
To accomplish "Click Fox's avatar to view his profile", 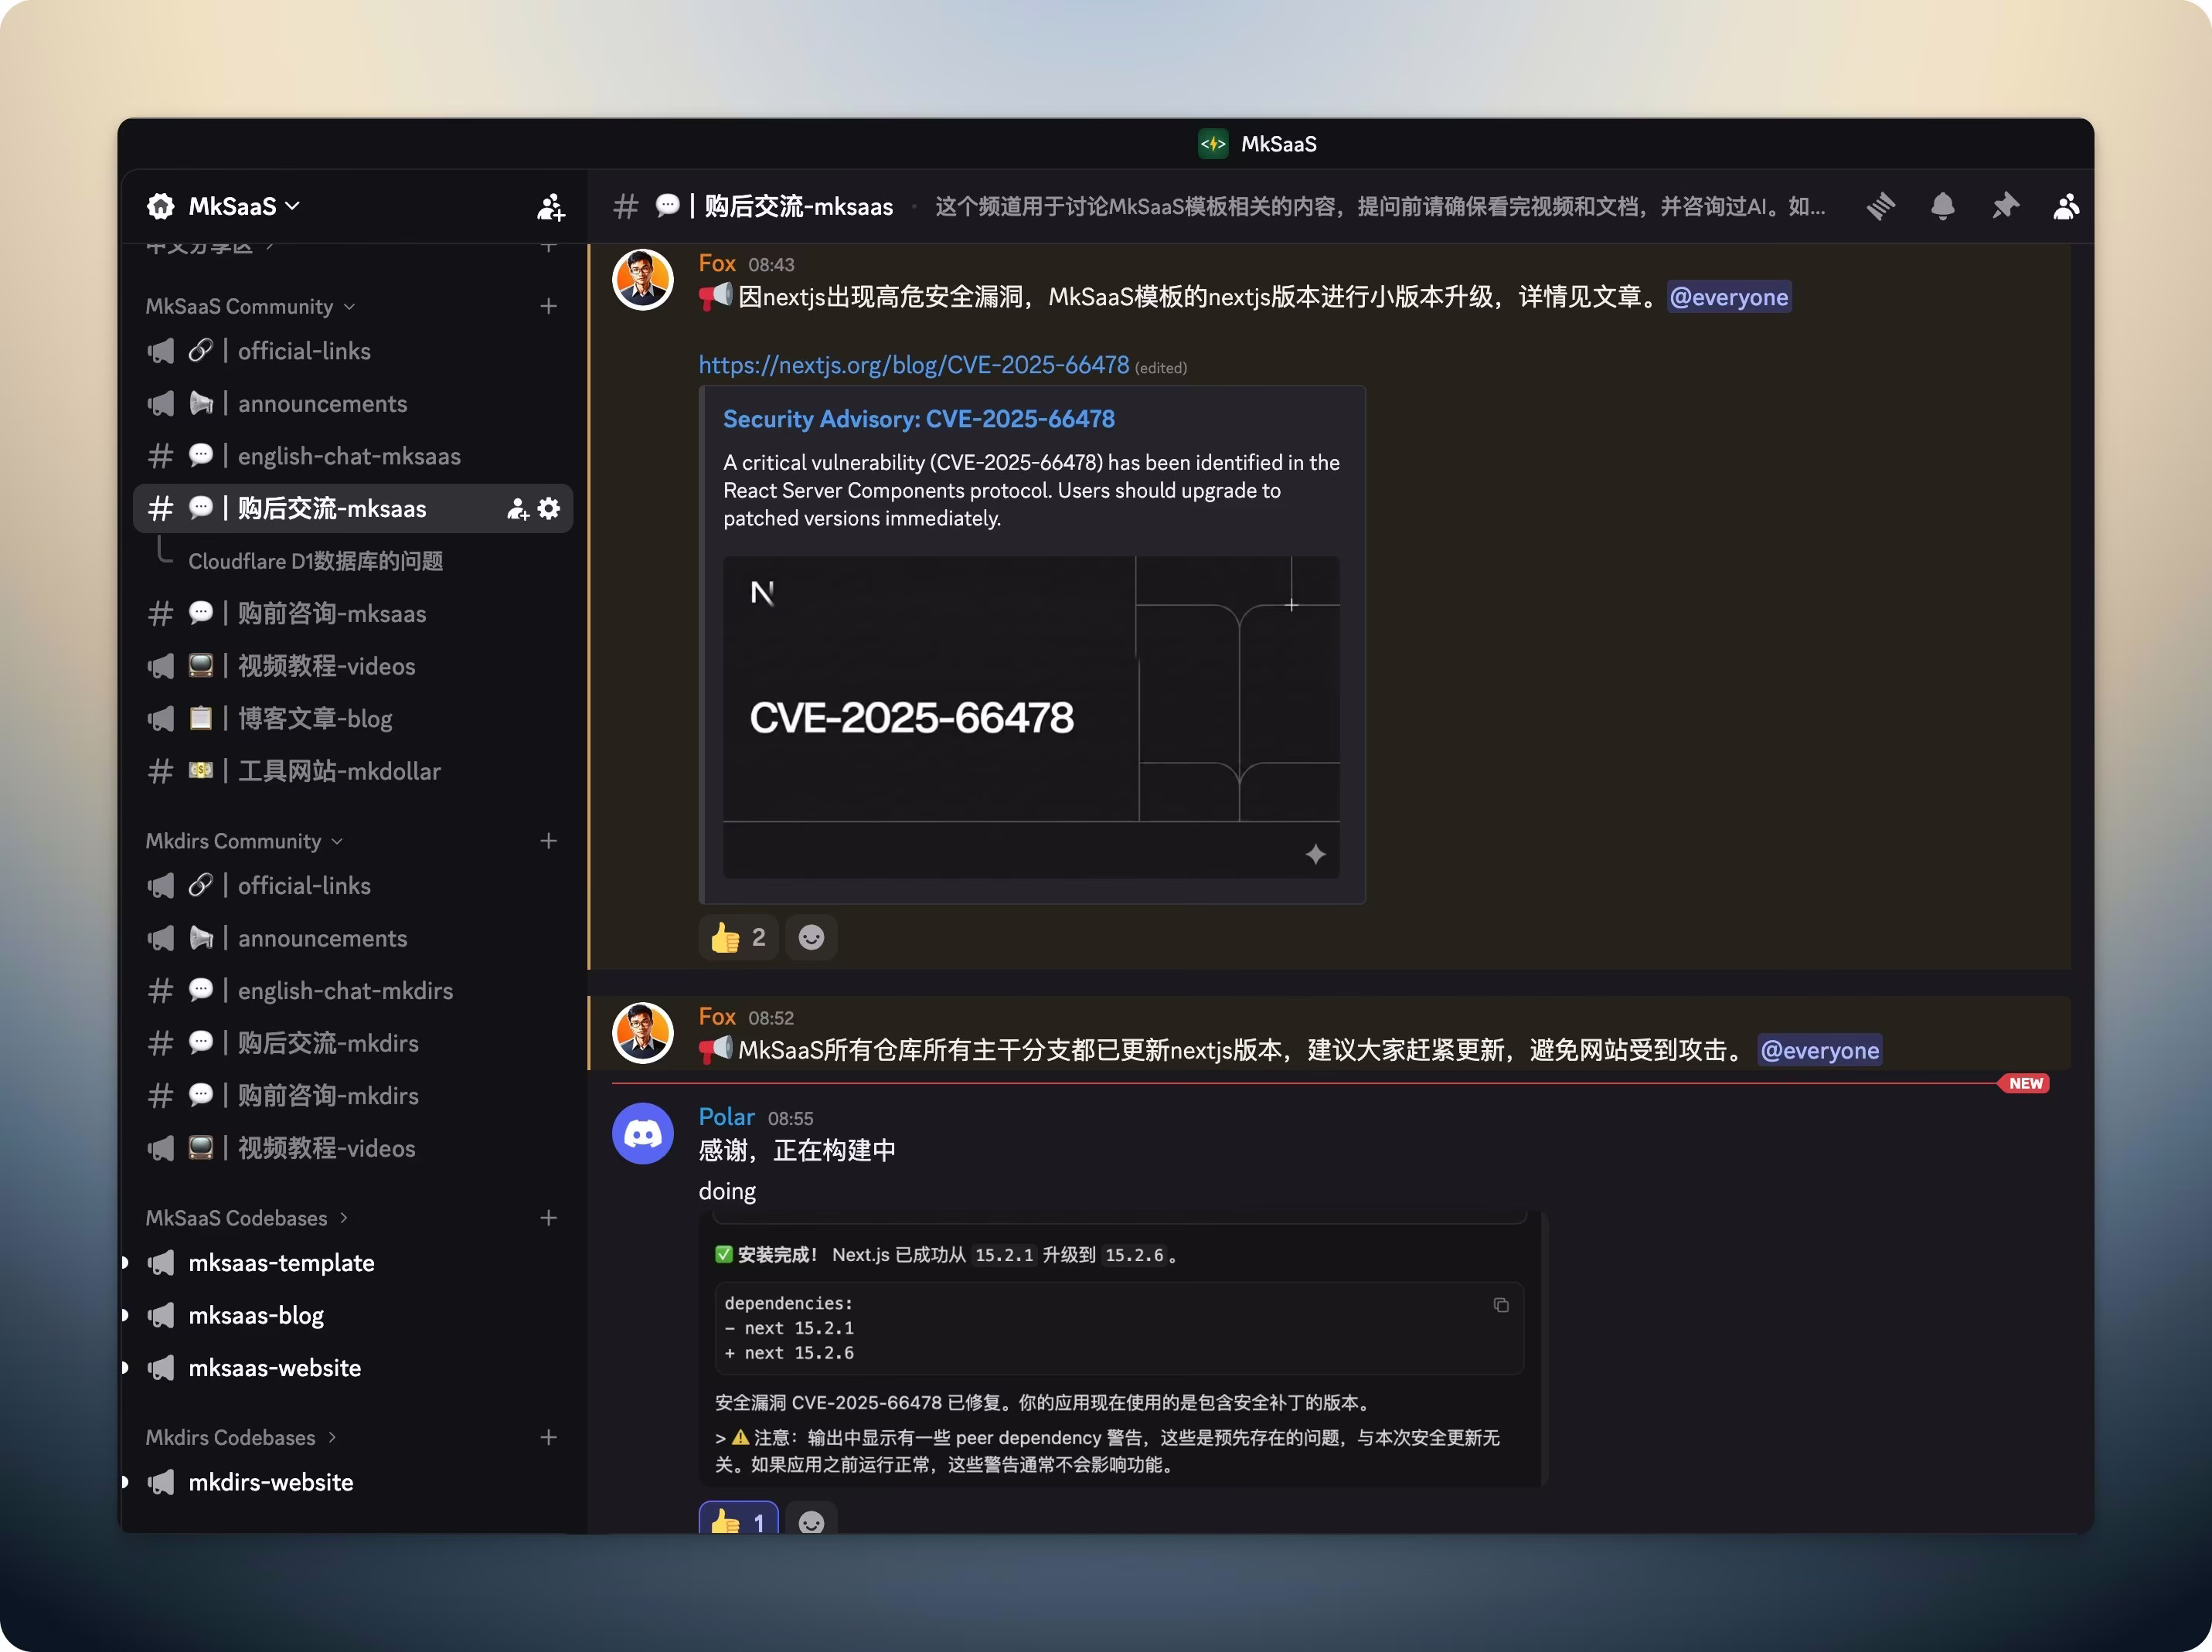I will [642, 280].
